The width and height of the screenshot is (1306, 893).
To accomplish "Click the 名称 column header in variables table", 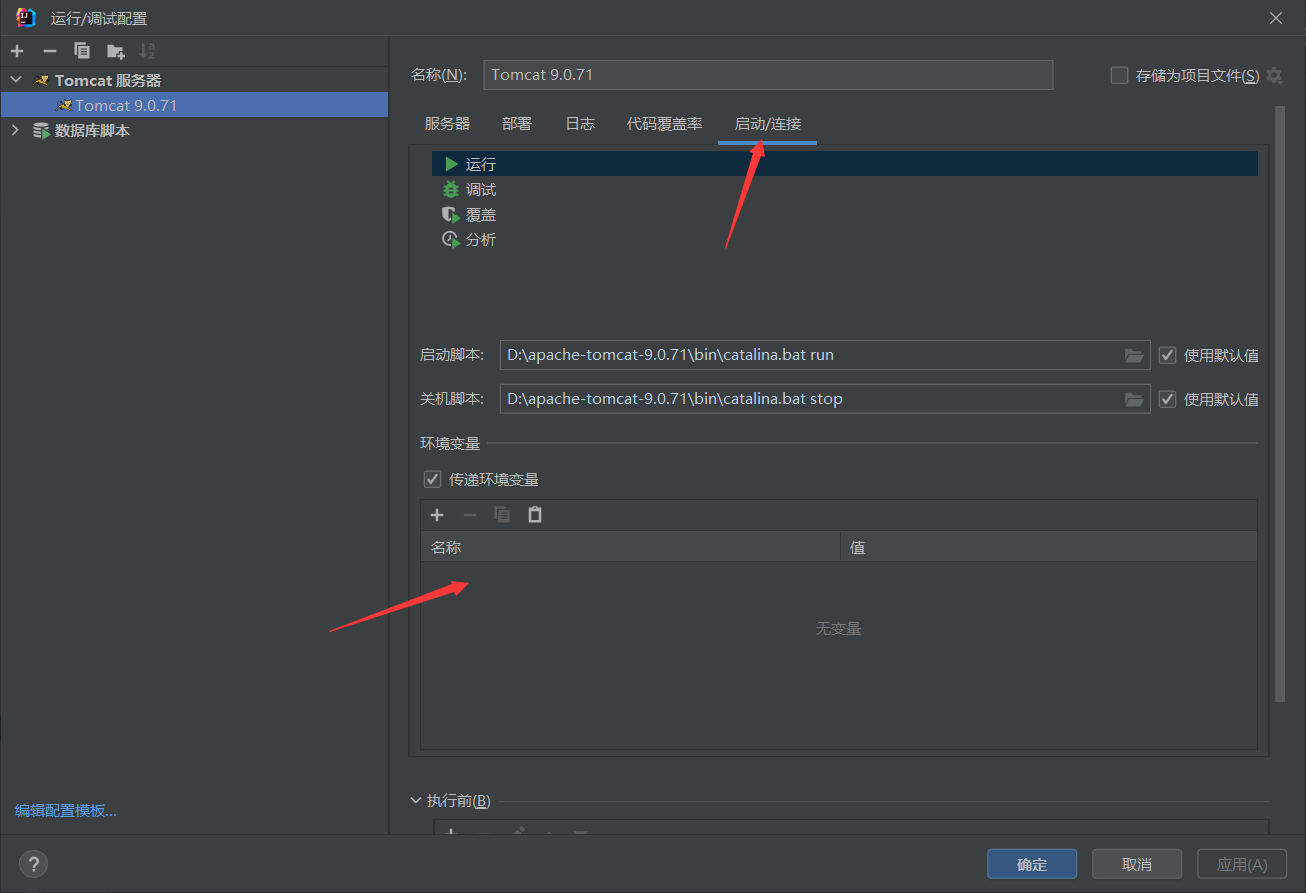I will point(630,547).
